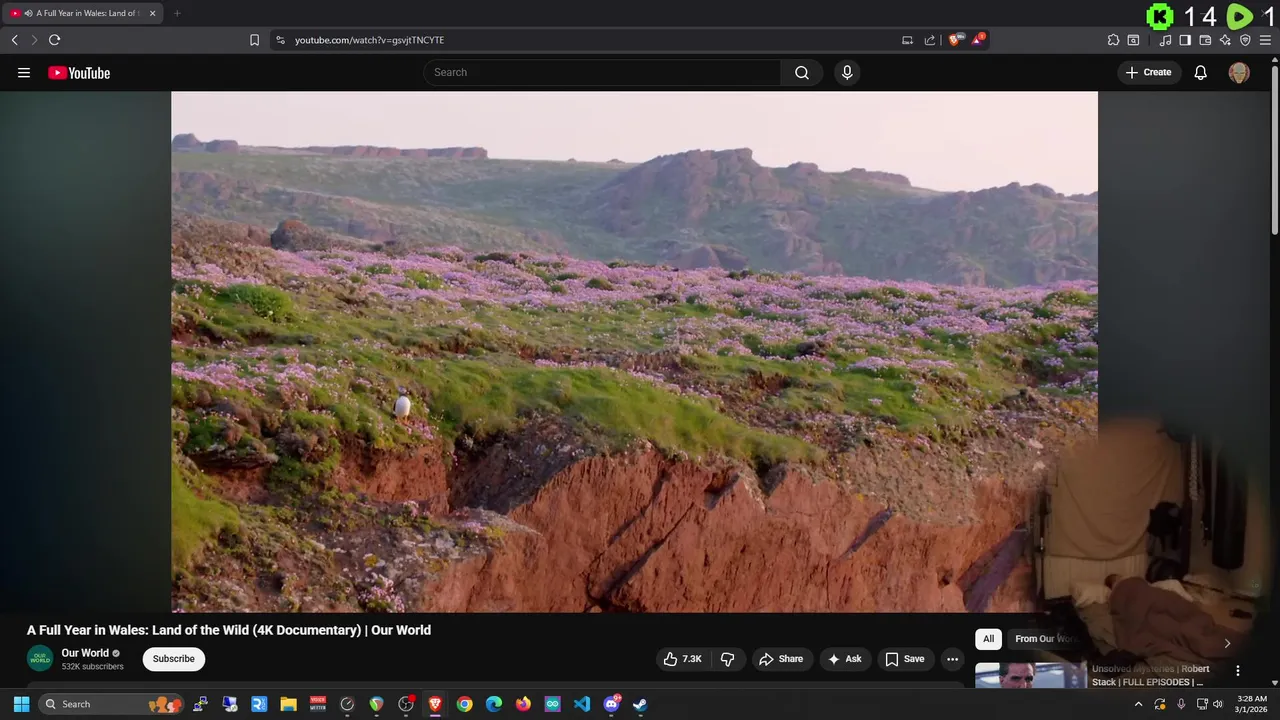The image size is (1280, 720).
Task: Reload the page with the refresh icon
Action: [54, 40]
